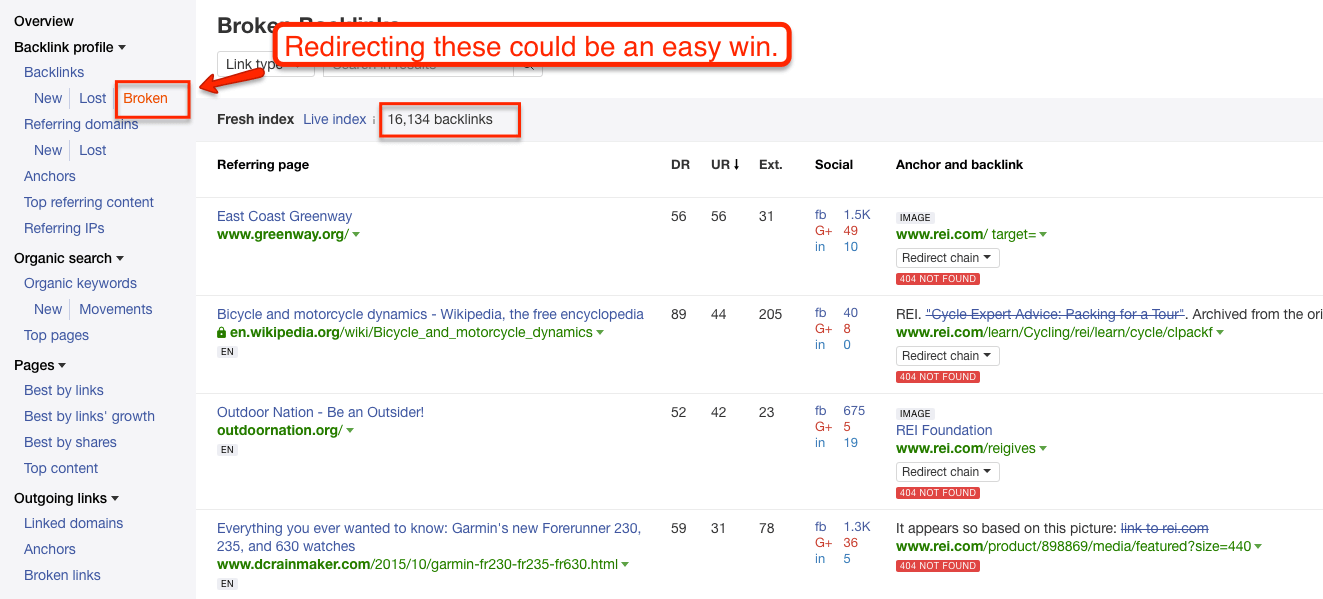This screenshot has height=599, width=1323.
Task: Click the UR column sort arrow
Action: click(x=736, y=165)
